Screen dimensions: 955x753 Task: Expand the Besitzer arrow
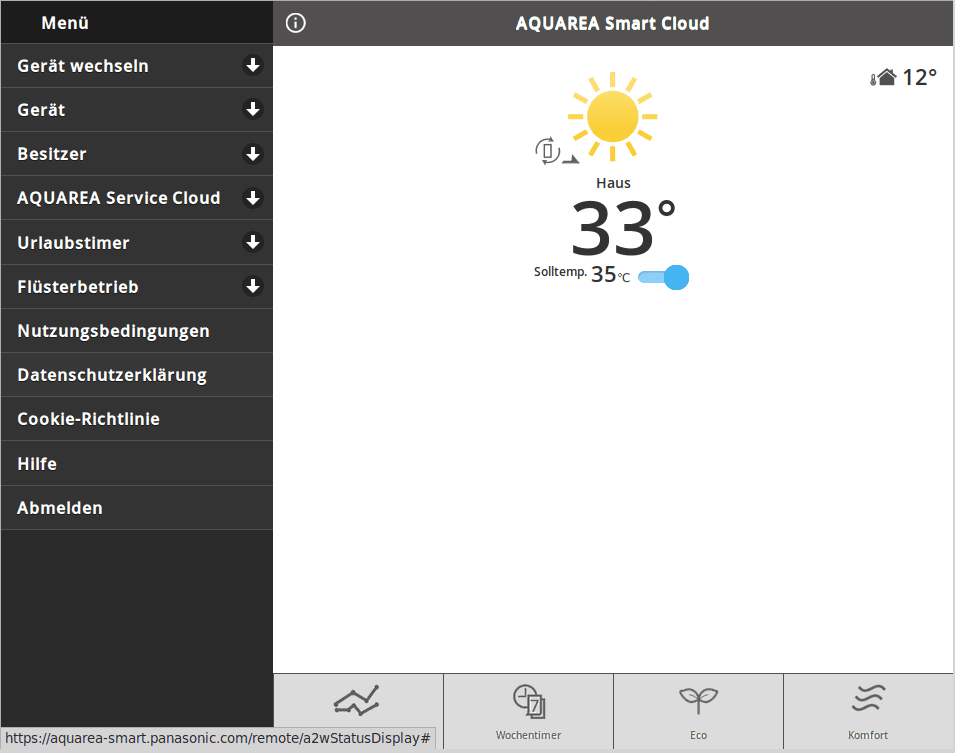click(253, 154)
